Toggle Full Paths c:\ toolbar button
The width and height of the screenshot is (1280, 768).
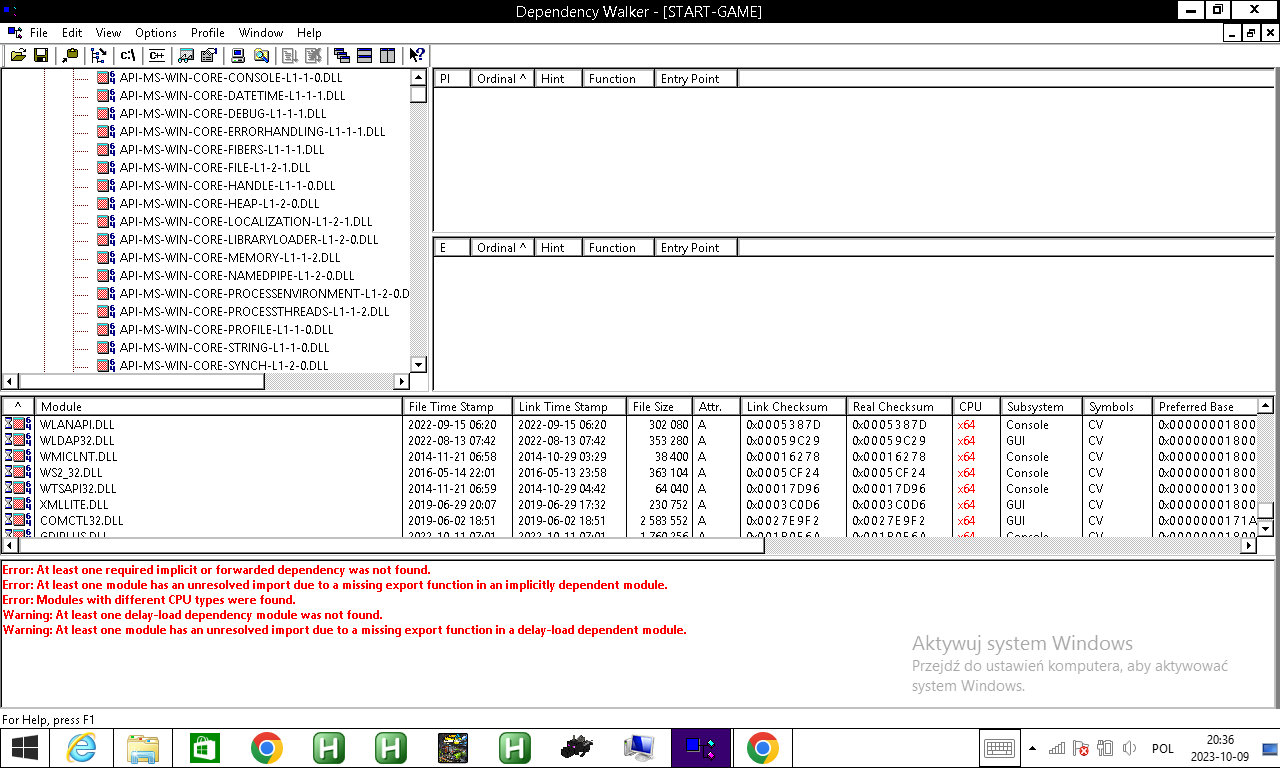point(127,55)
